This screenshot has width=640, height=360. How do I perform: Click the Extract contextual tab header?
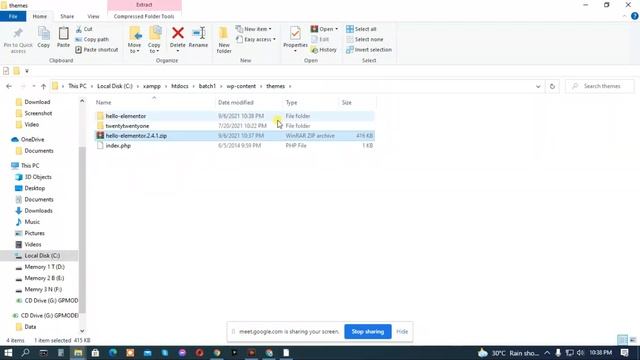coord(144,5)
